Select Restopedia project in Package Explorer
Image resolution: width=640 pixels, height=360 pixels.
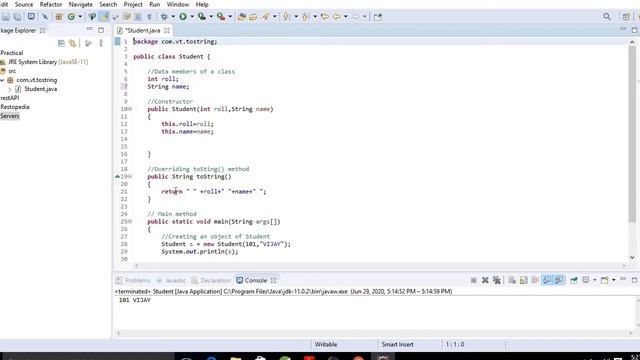15,107
